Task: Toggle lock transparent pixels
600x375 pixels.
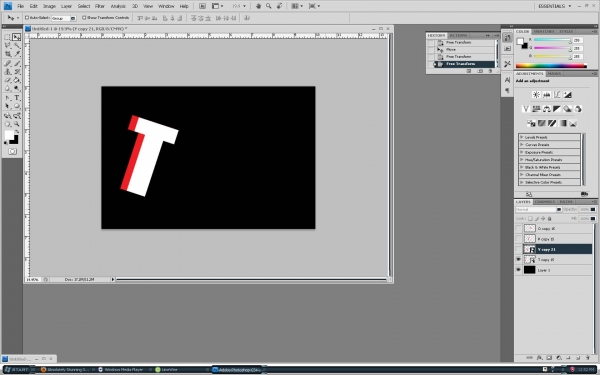Action: (530, 218)
